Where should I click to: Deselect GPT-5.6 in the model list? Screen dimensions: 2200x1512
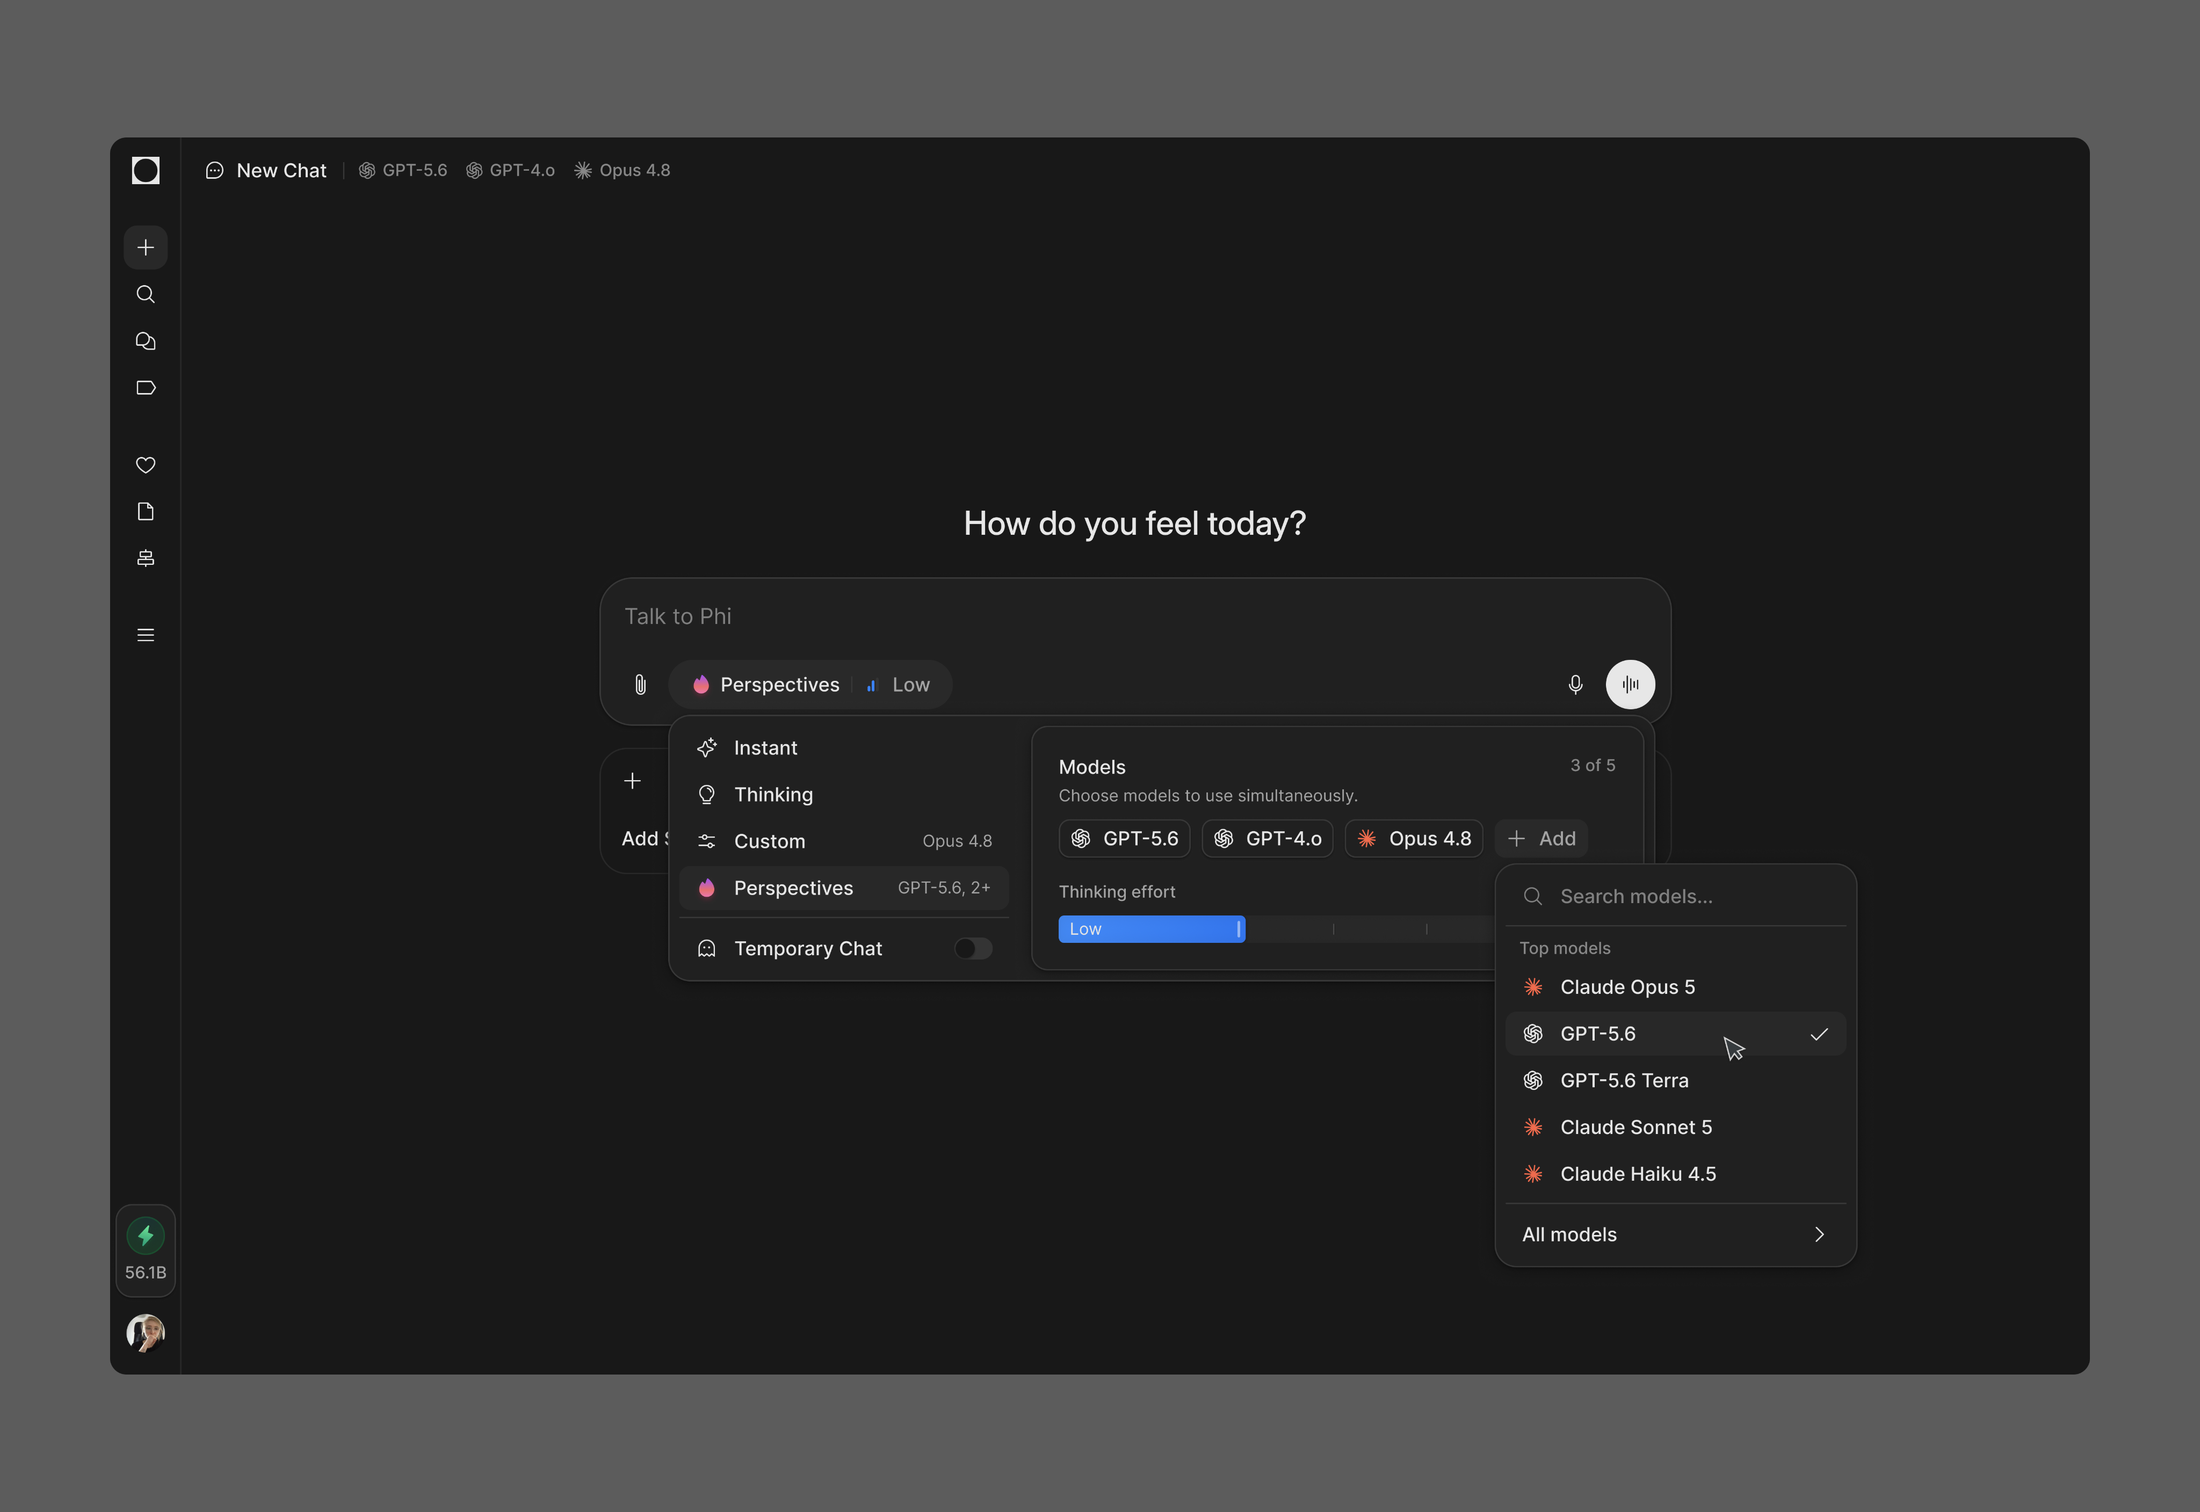tap(1675, 1034)
